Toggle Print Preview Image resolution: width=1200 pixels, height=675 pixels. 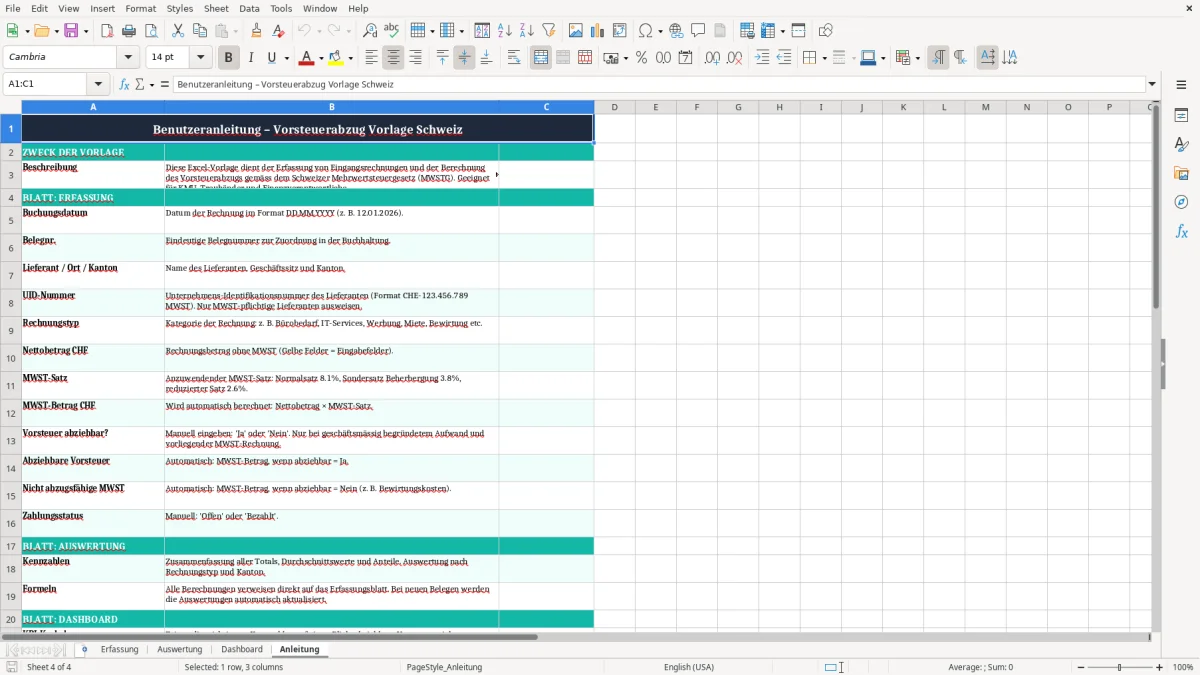click(x=151, y=30)
